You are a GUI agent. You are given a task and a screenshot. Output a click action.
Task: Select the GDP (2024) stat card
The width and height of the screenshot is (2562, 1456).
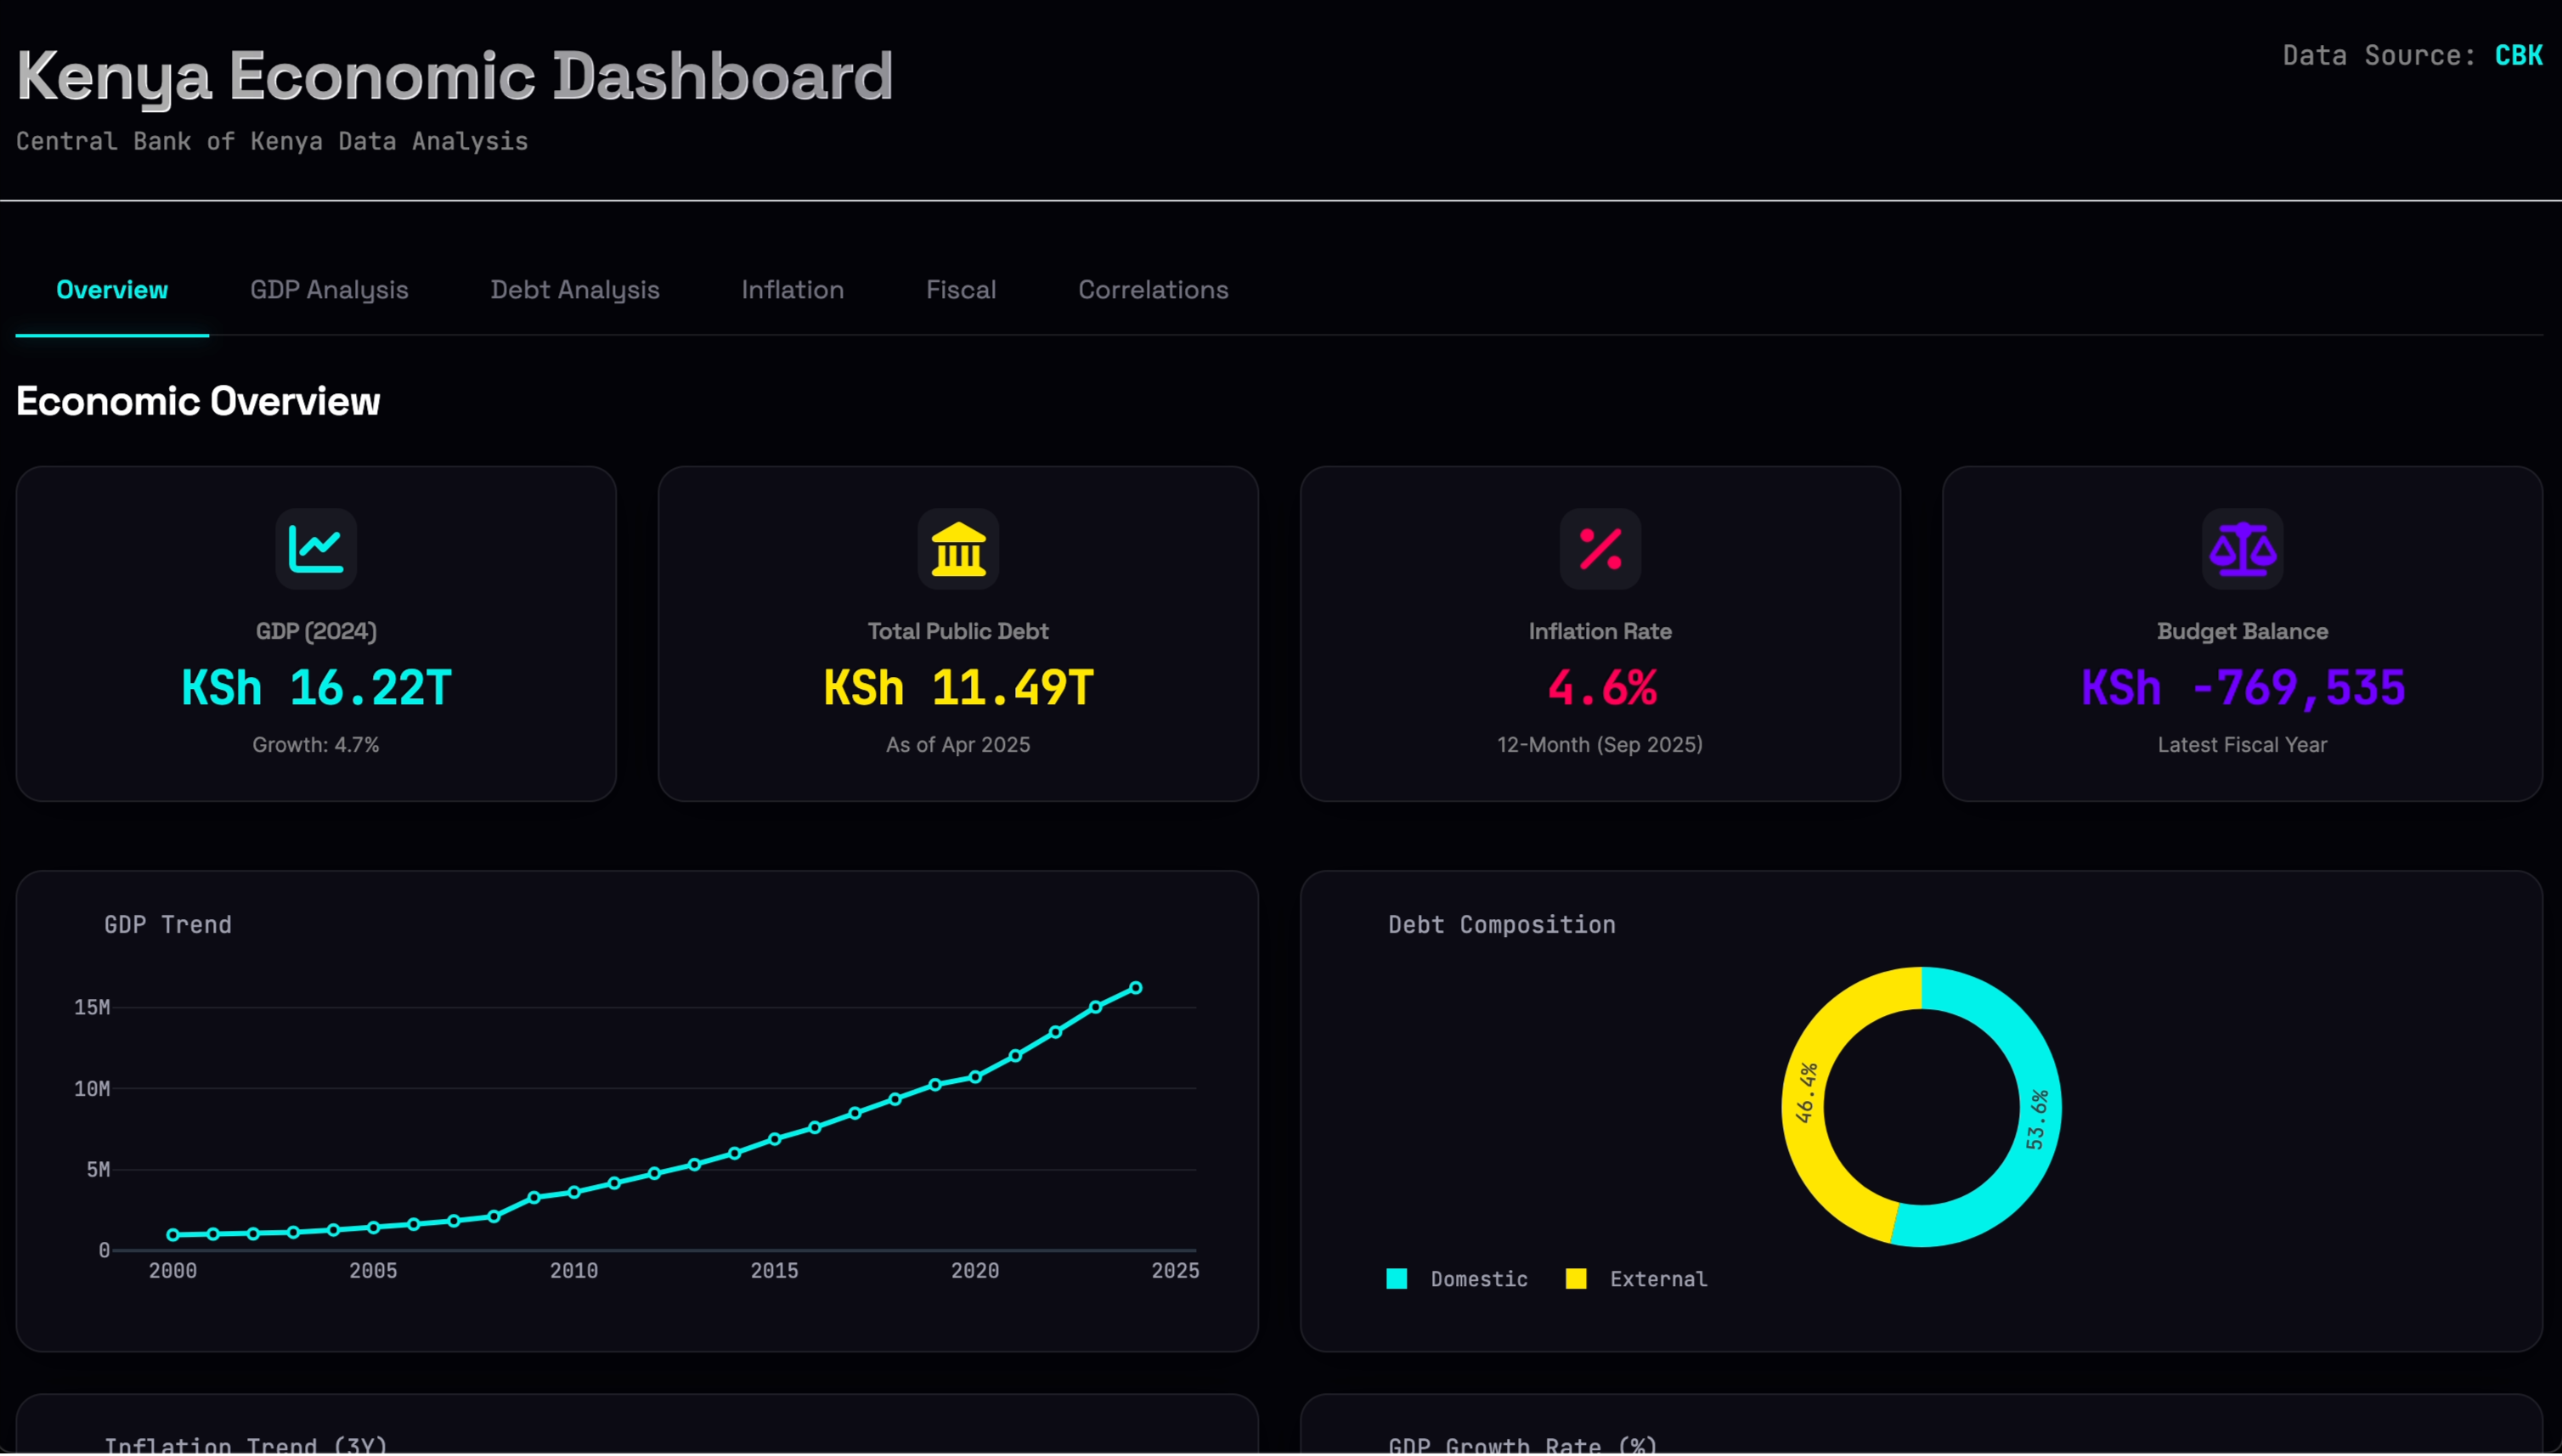point(316,633)
